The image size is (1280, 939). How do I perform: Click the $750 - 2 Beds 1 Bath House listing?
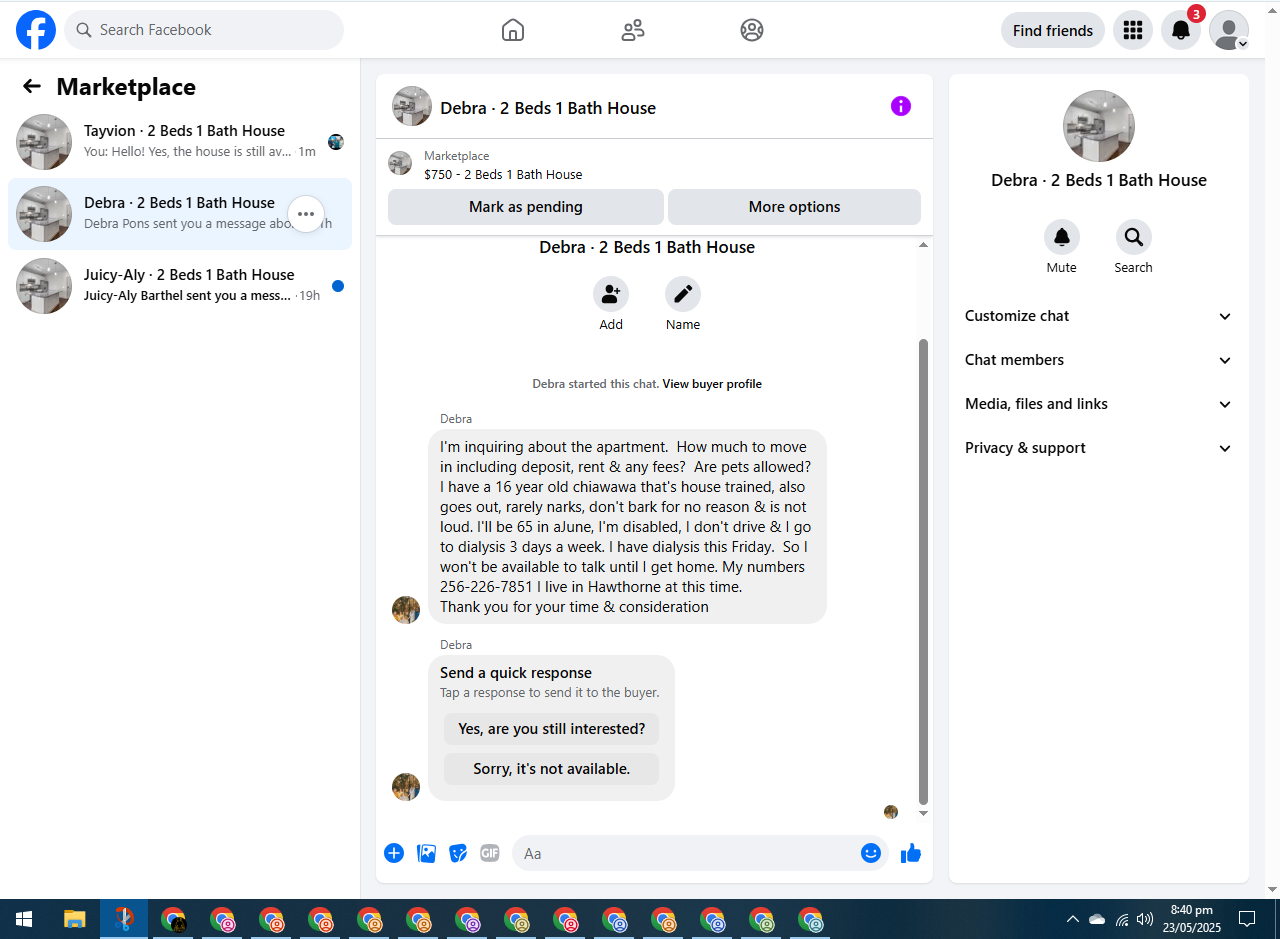click(x=503, y=174)
